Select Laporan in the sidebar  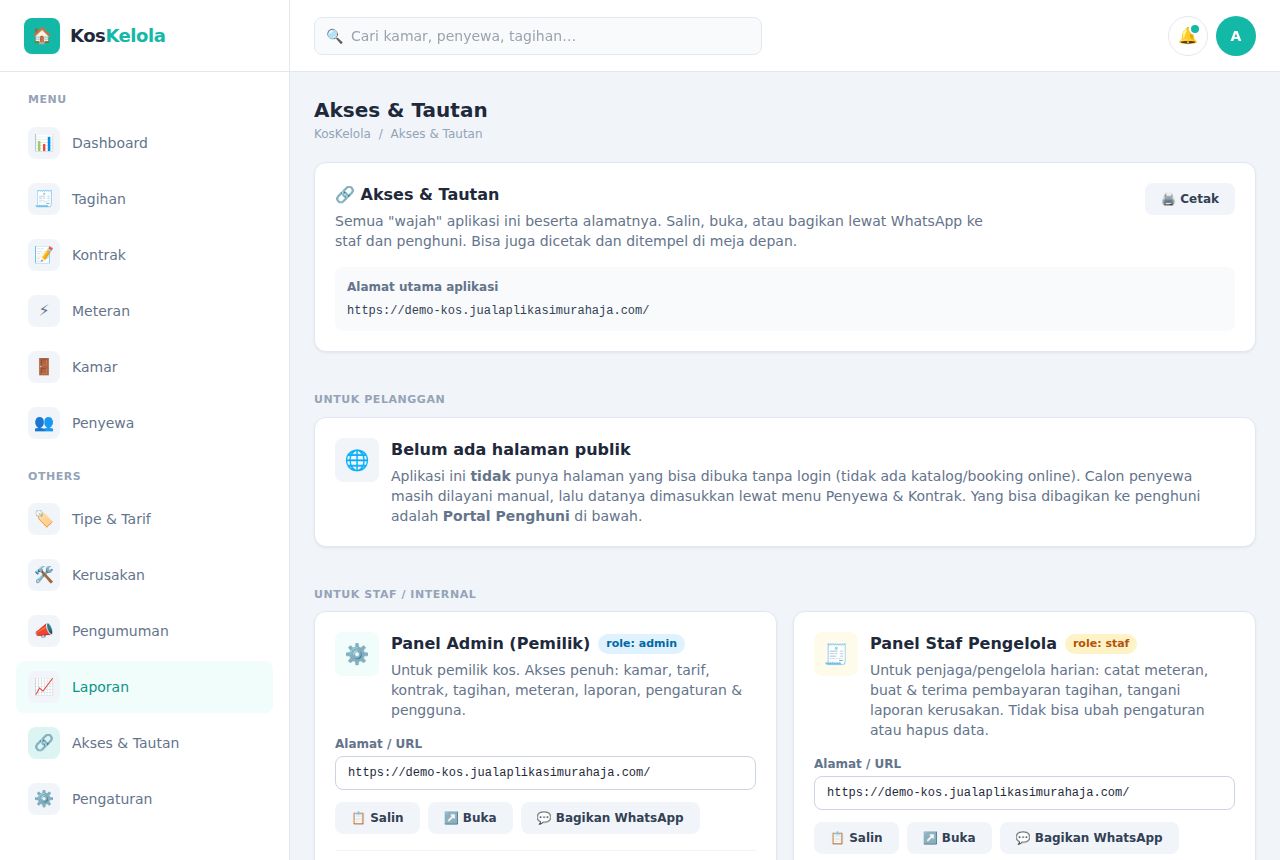[144, 687]
